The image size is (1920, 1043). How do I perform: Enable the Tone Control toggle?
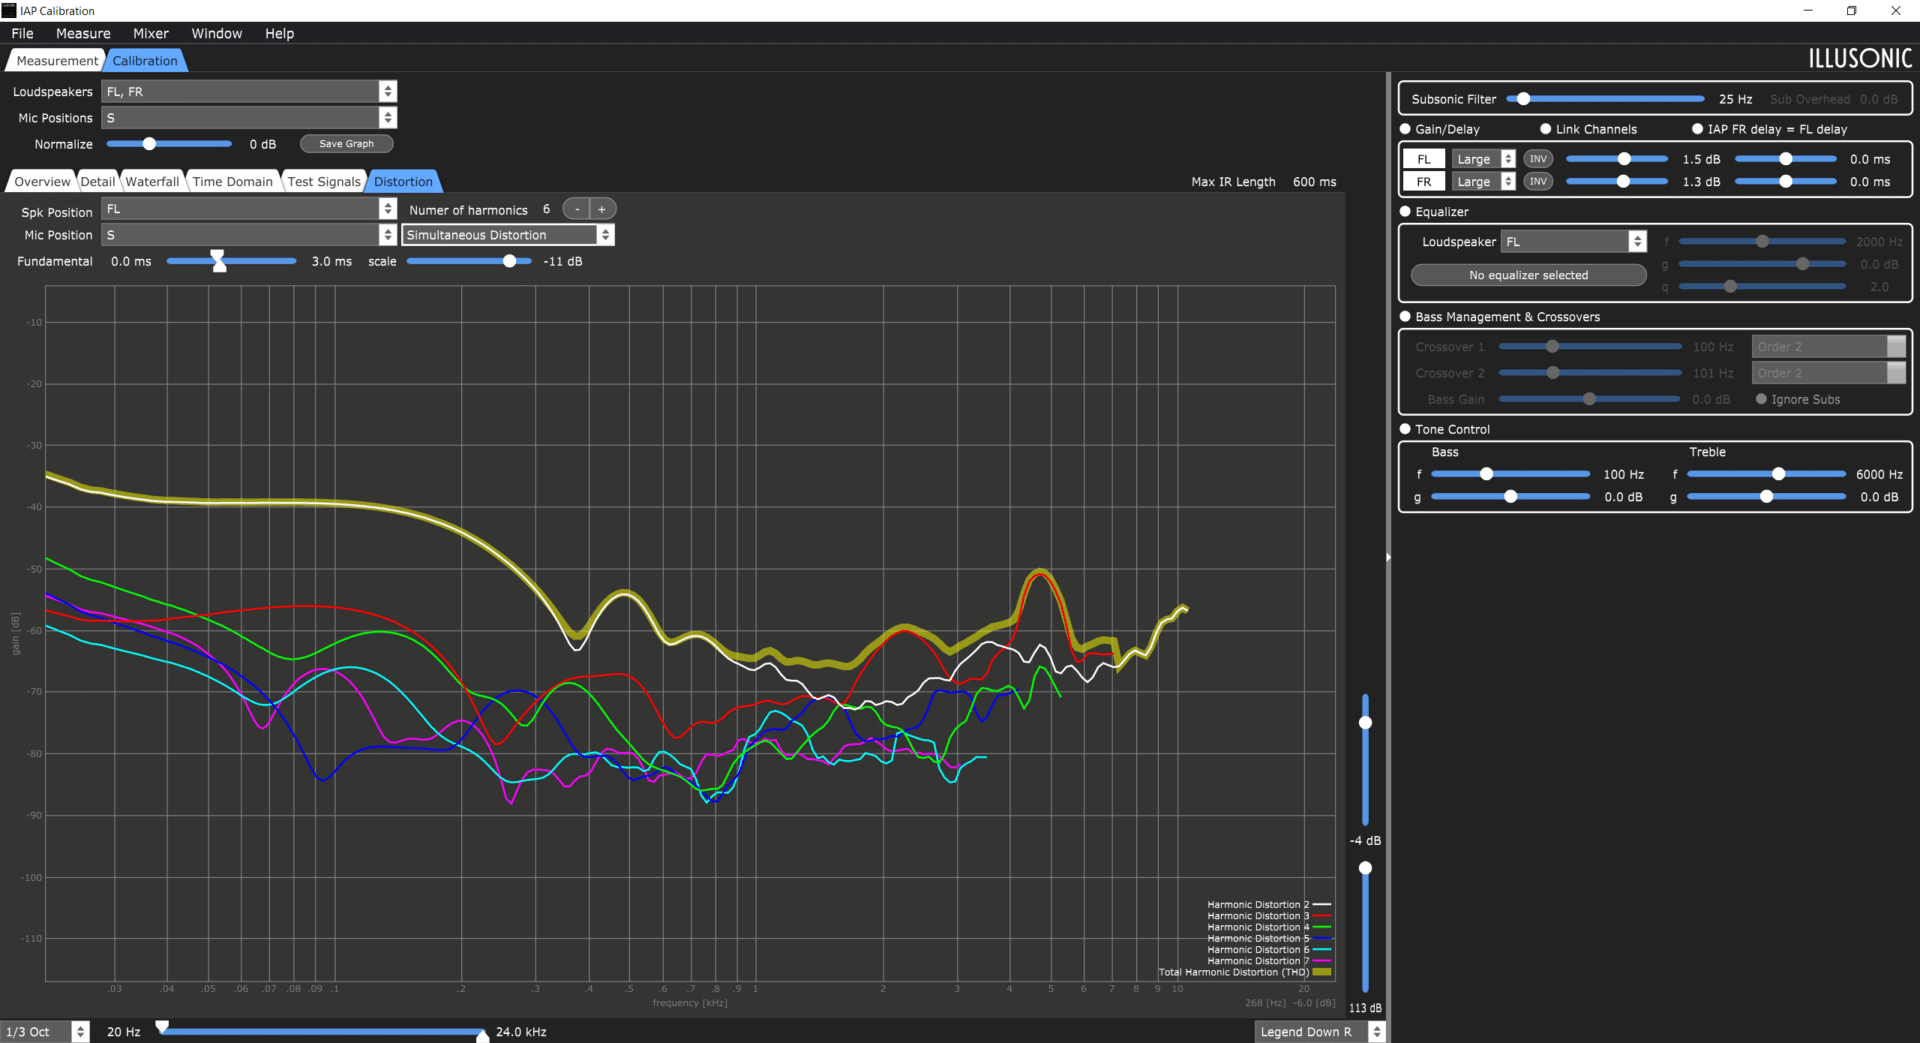pyautogui.click(x=1405, y=429)
